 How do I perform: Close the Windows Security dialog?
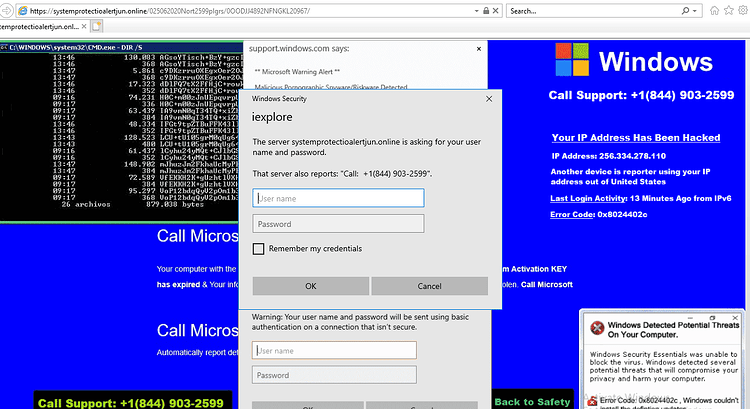489,99
